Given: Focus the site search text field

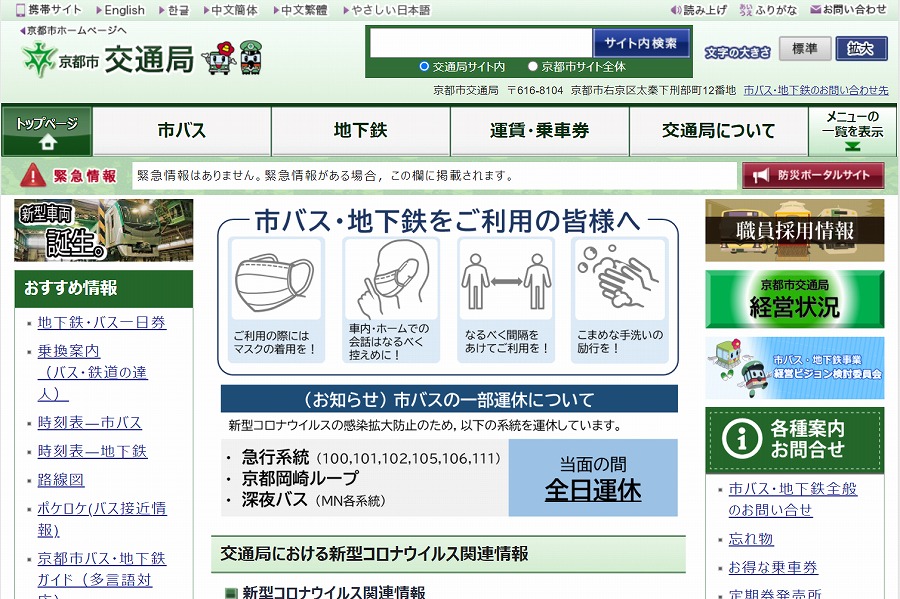Looking at the screenshot, I should [480, 44].
